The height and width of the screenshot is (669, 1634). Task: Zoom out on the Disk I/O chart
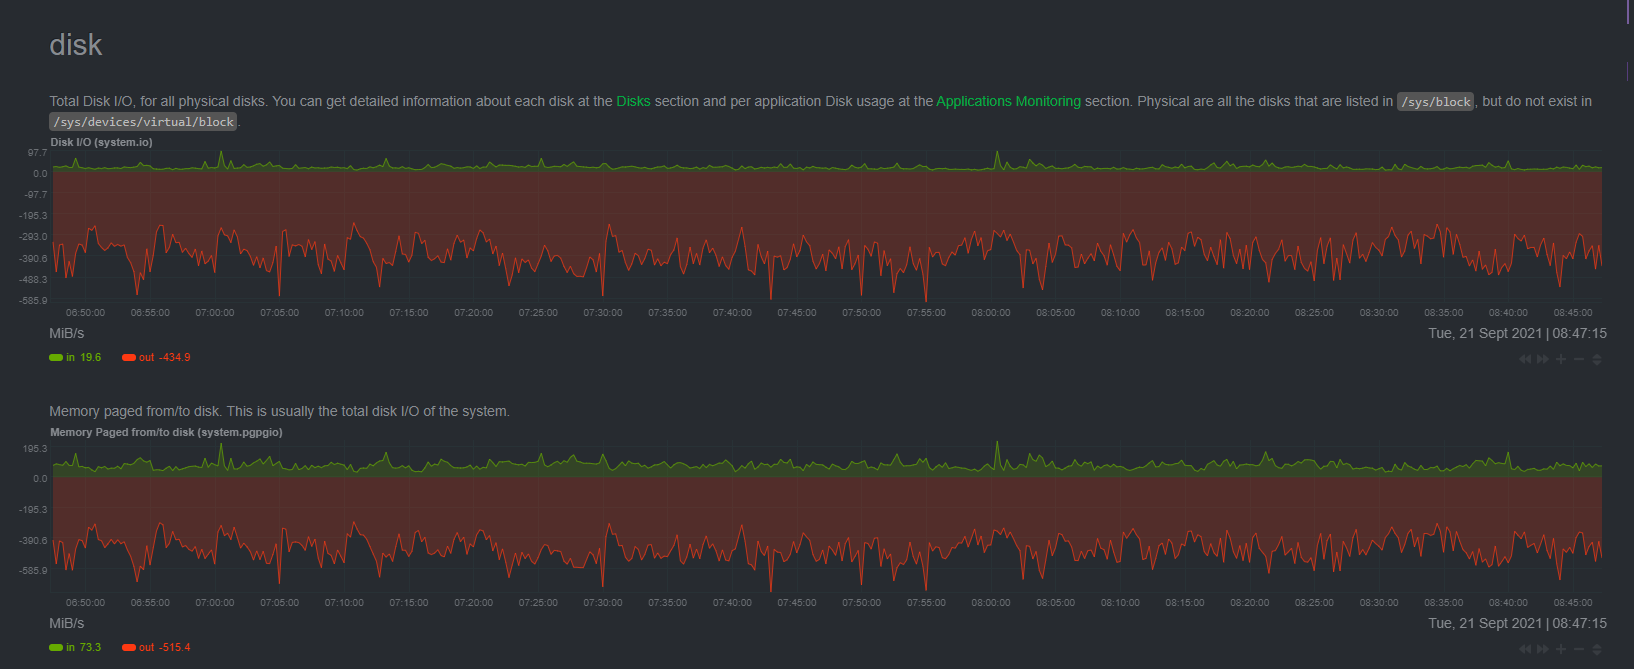[x=1579, y=359]
